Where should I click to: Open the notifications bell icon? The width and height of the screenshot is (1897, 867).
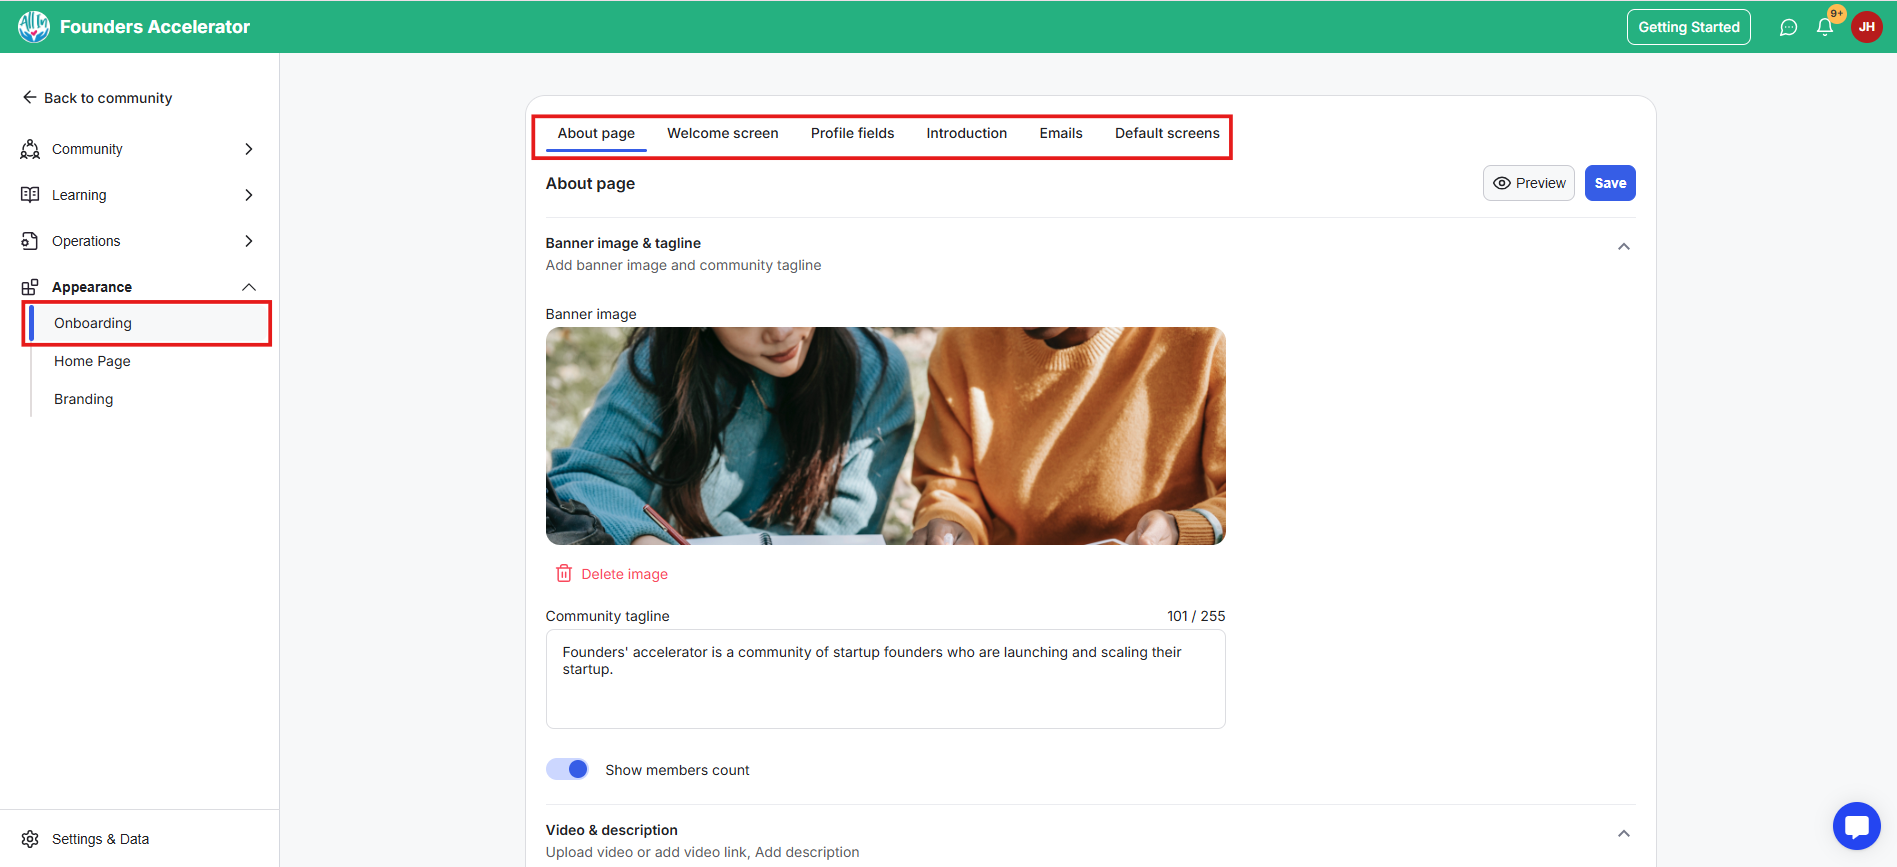click(x=1825, y=27)
